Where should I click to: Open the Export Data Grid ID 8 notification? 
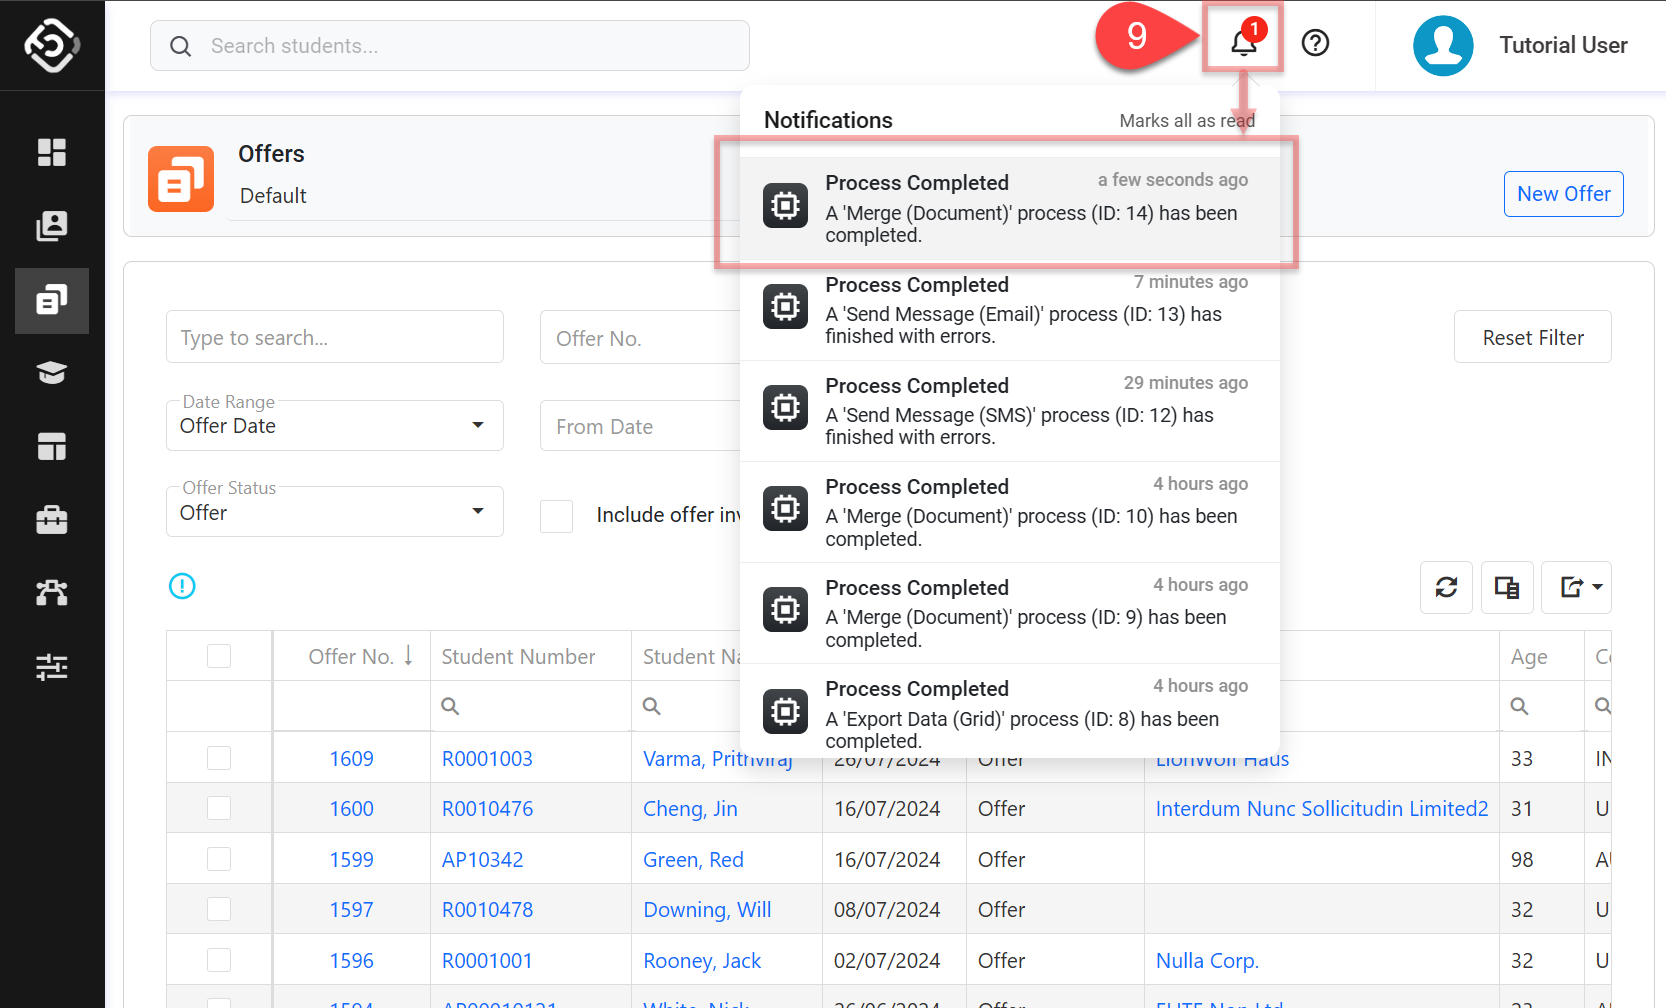pyautogui.click(x=1009, y=713)
